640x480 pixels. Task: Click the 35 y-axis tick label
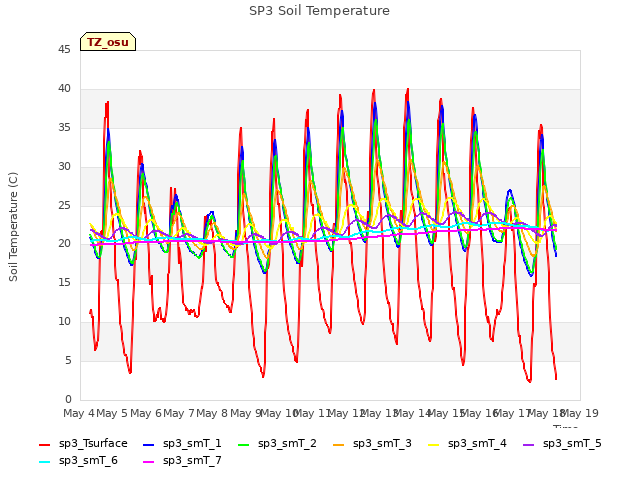64,128
